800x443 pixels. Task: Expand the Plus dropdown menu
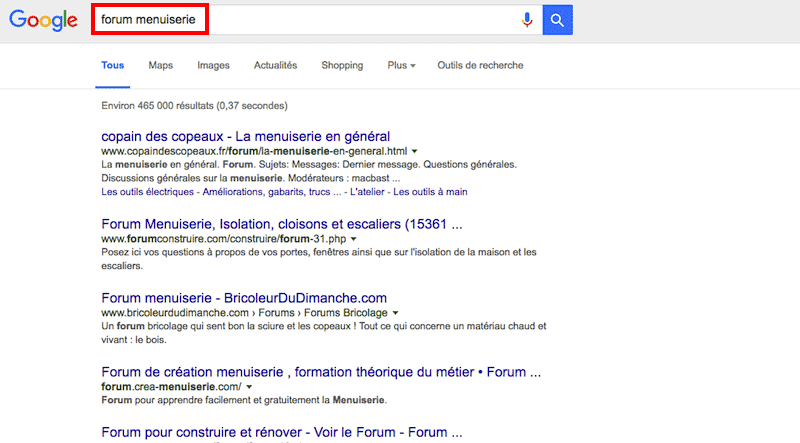[x=401, y=66]
